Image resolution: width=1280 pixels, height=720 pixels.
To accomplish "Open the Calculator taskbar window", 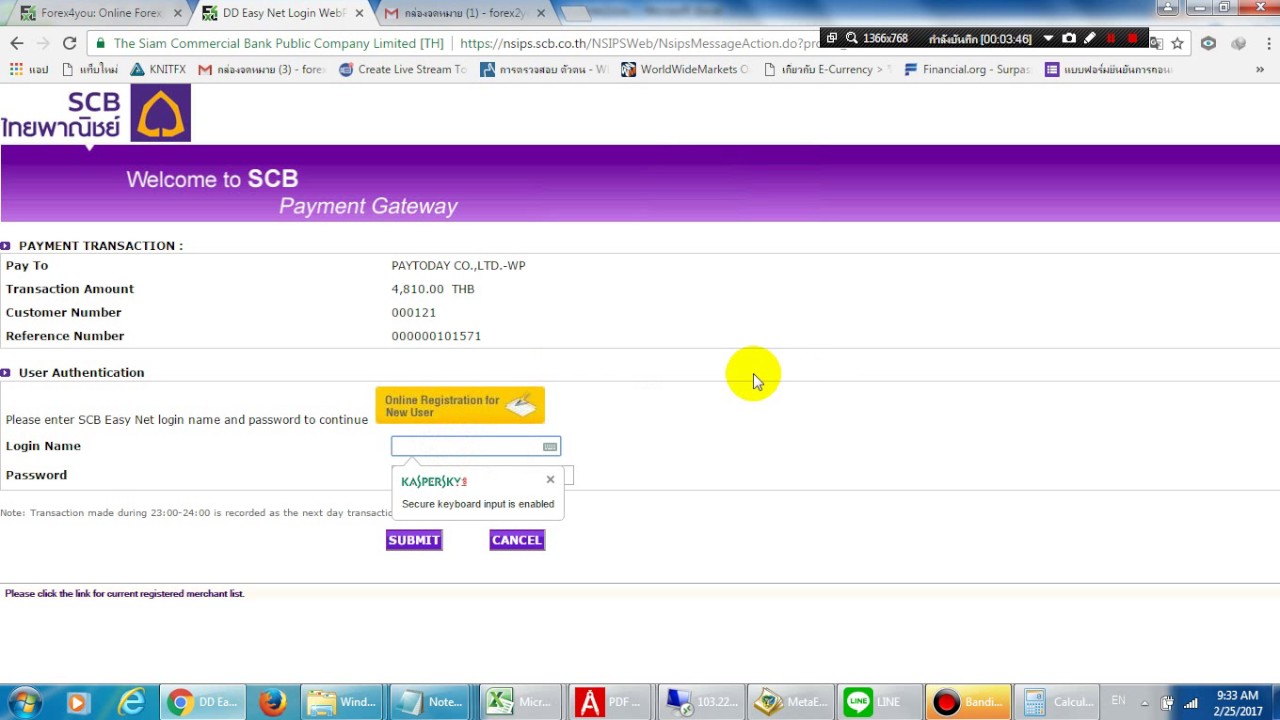I will click(x=1057, y=702).
